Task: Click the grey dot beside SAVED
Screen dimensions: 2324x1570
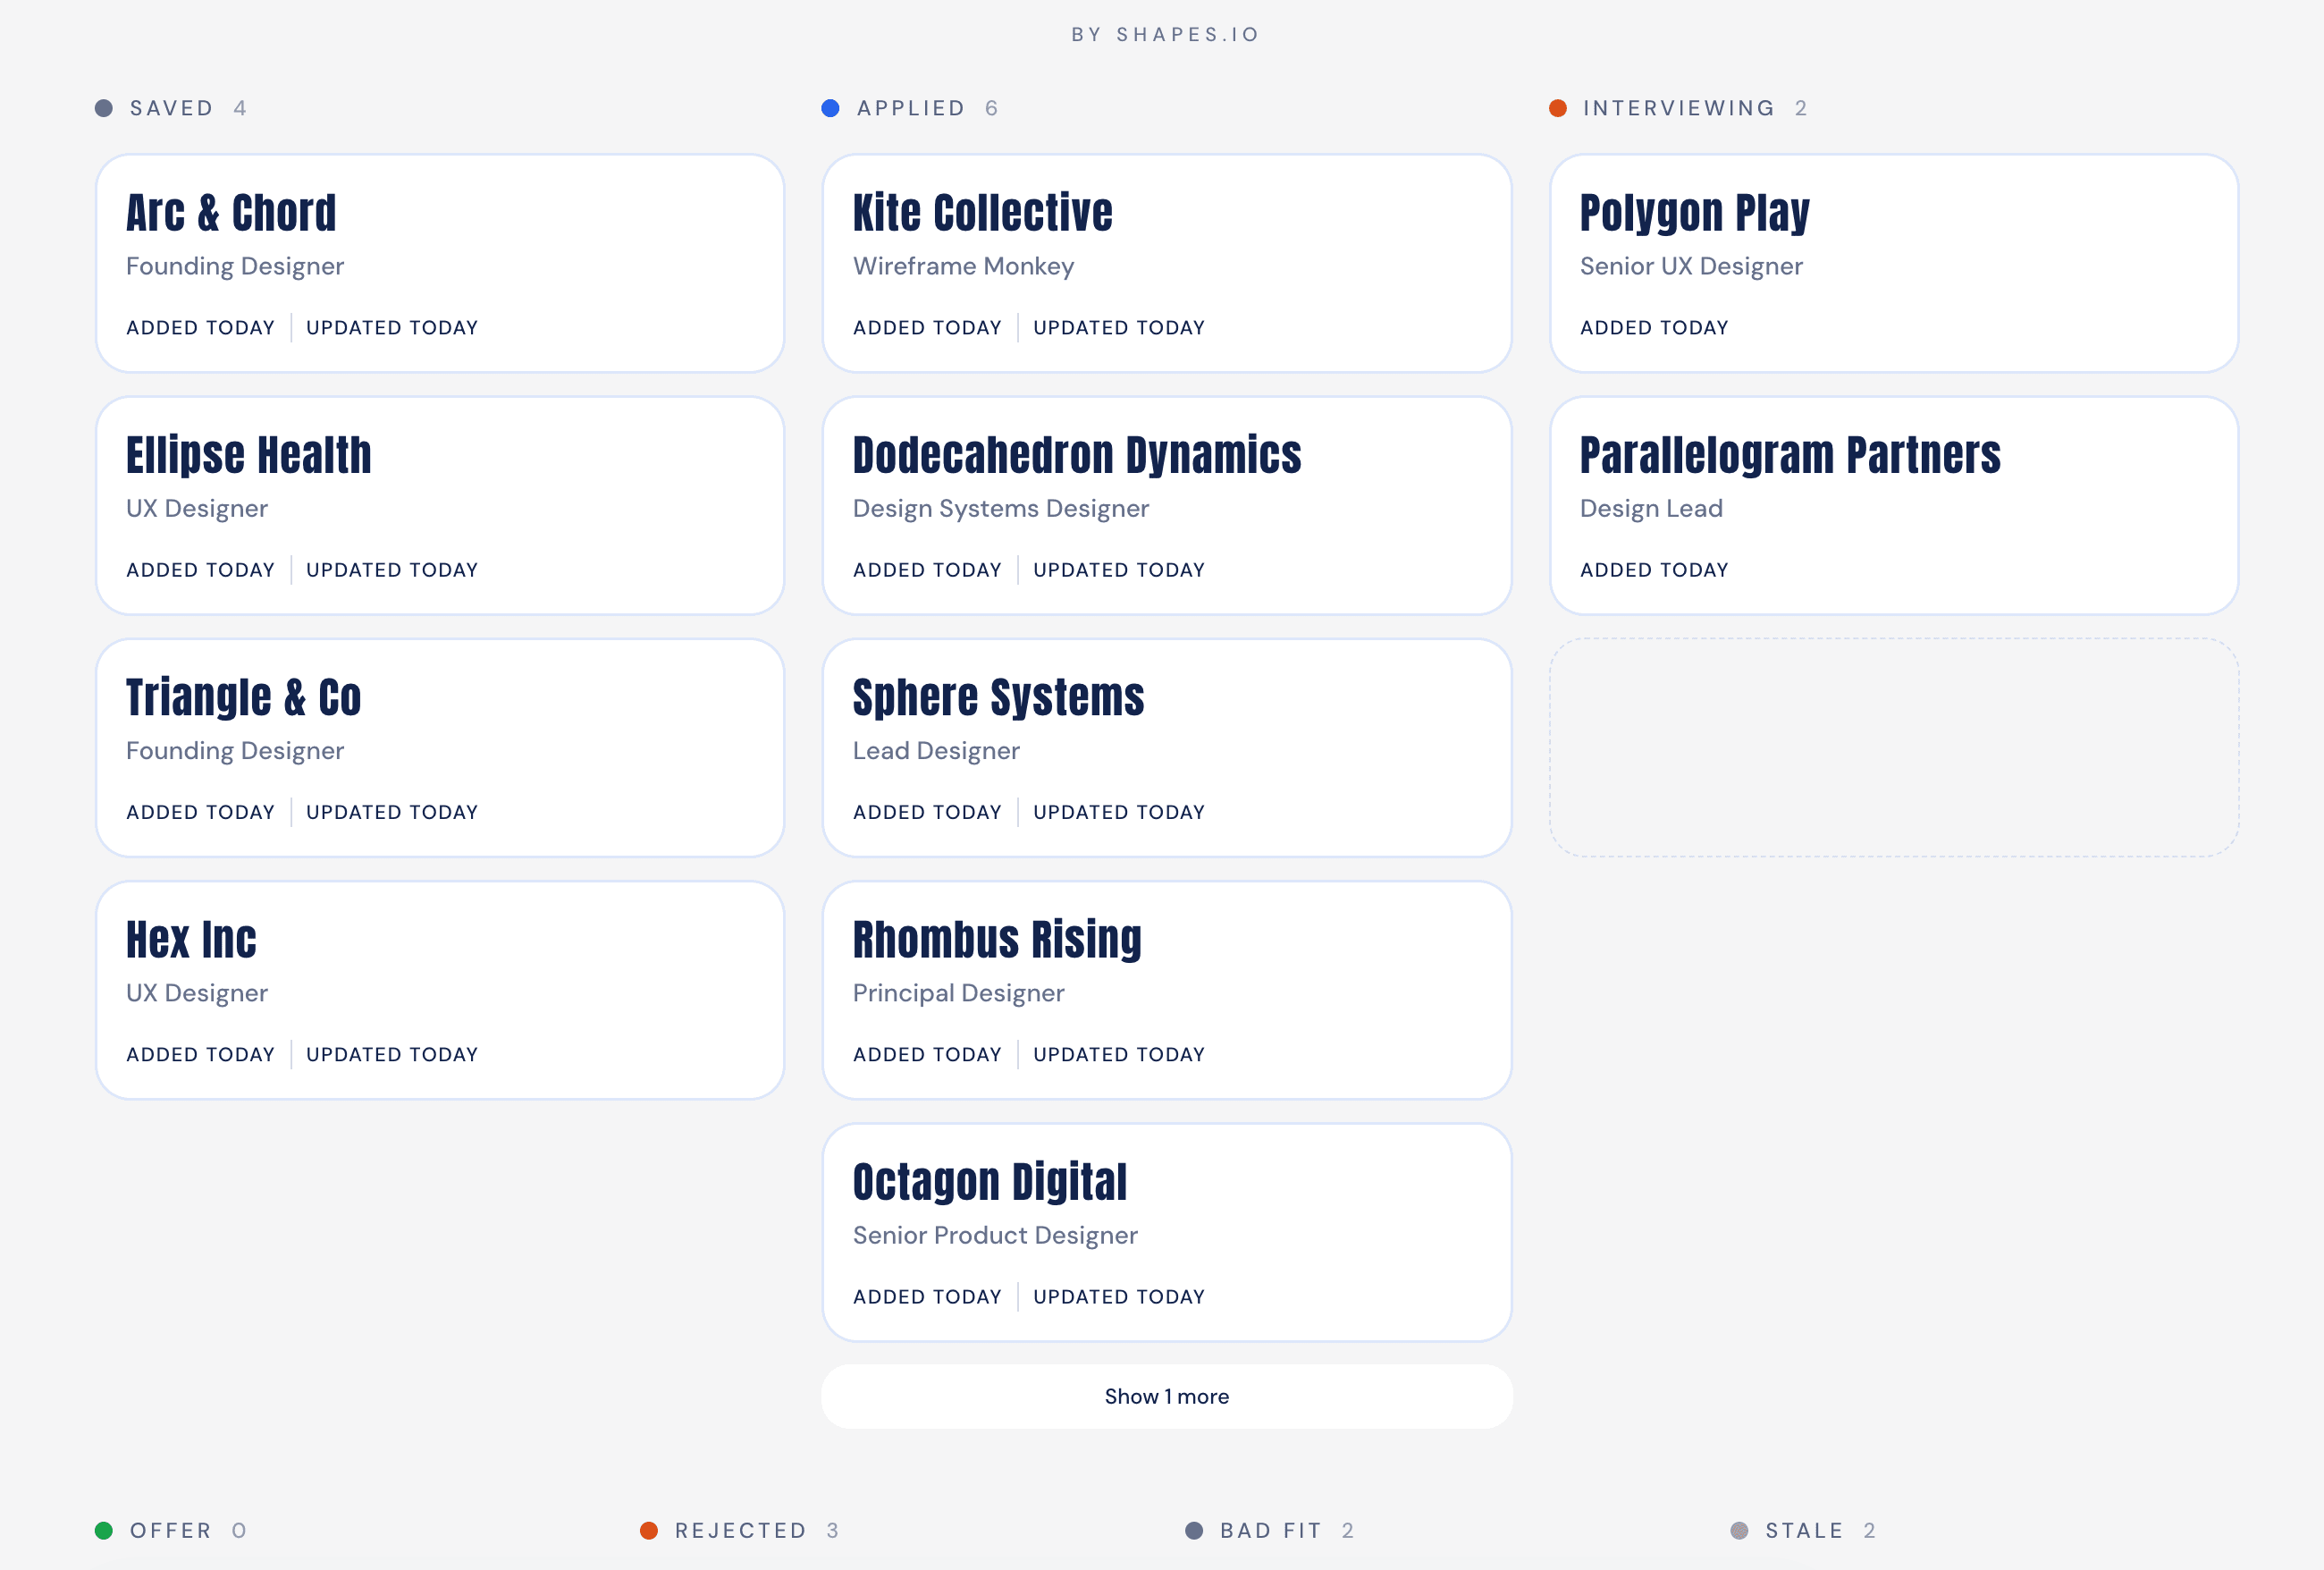Action: [103, 108]
